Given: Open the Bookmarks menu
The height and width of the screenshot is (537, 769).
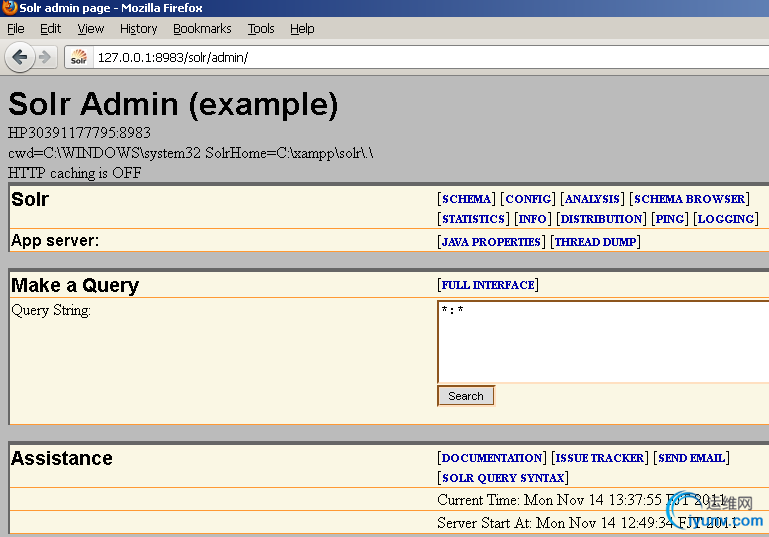Looking at the screenshot, I should (x=202, y=29).
